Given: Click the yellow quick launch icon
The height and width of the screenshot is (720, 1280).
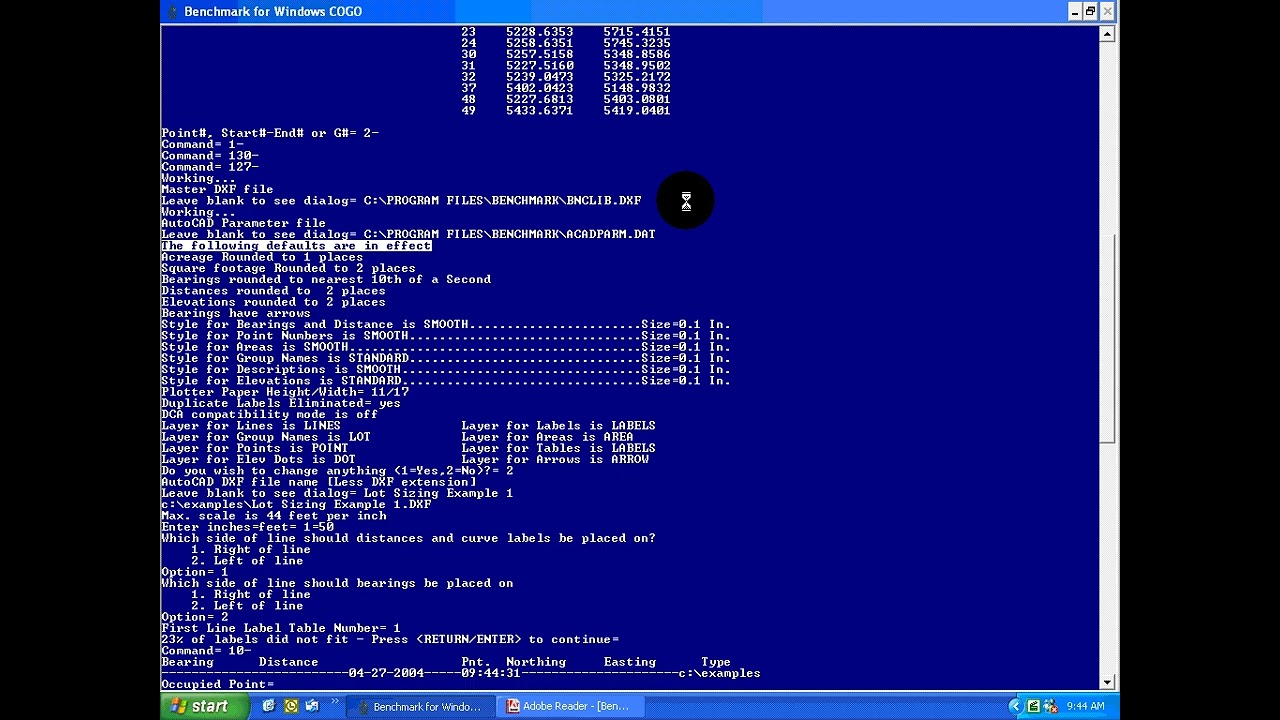Looking at the screenshot, I should pyautogui.click(x=291, y=706).
